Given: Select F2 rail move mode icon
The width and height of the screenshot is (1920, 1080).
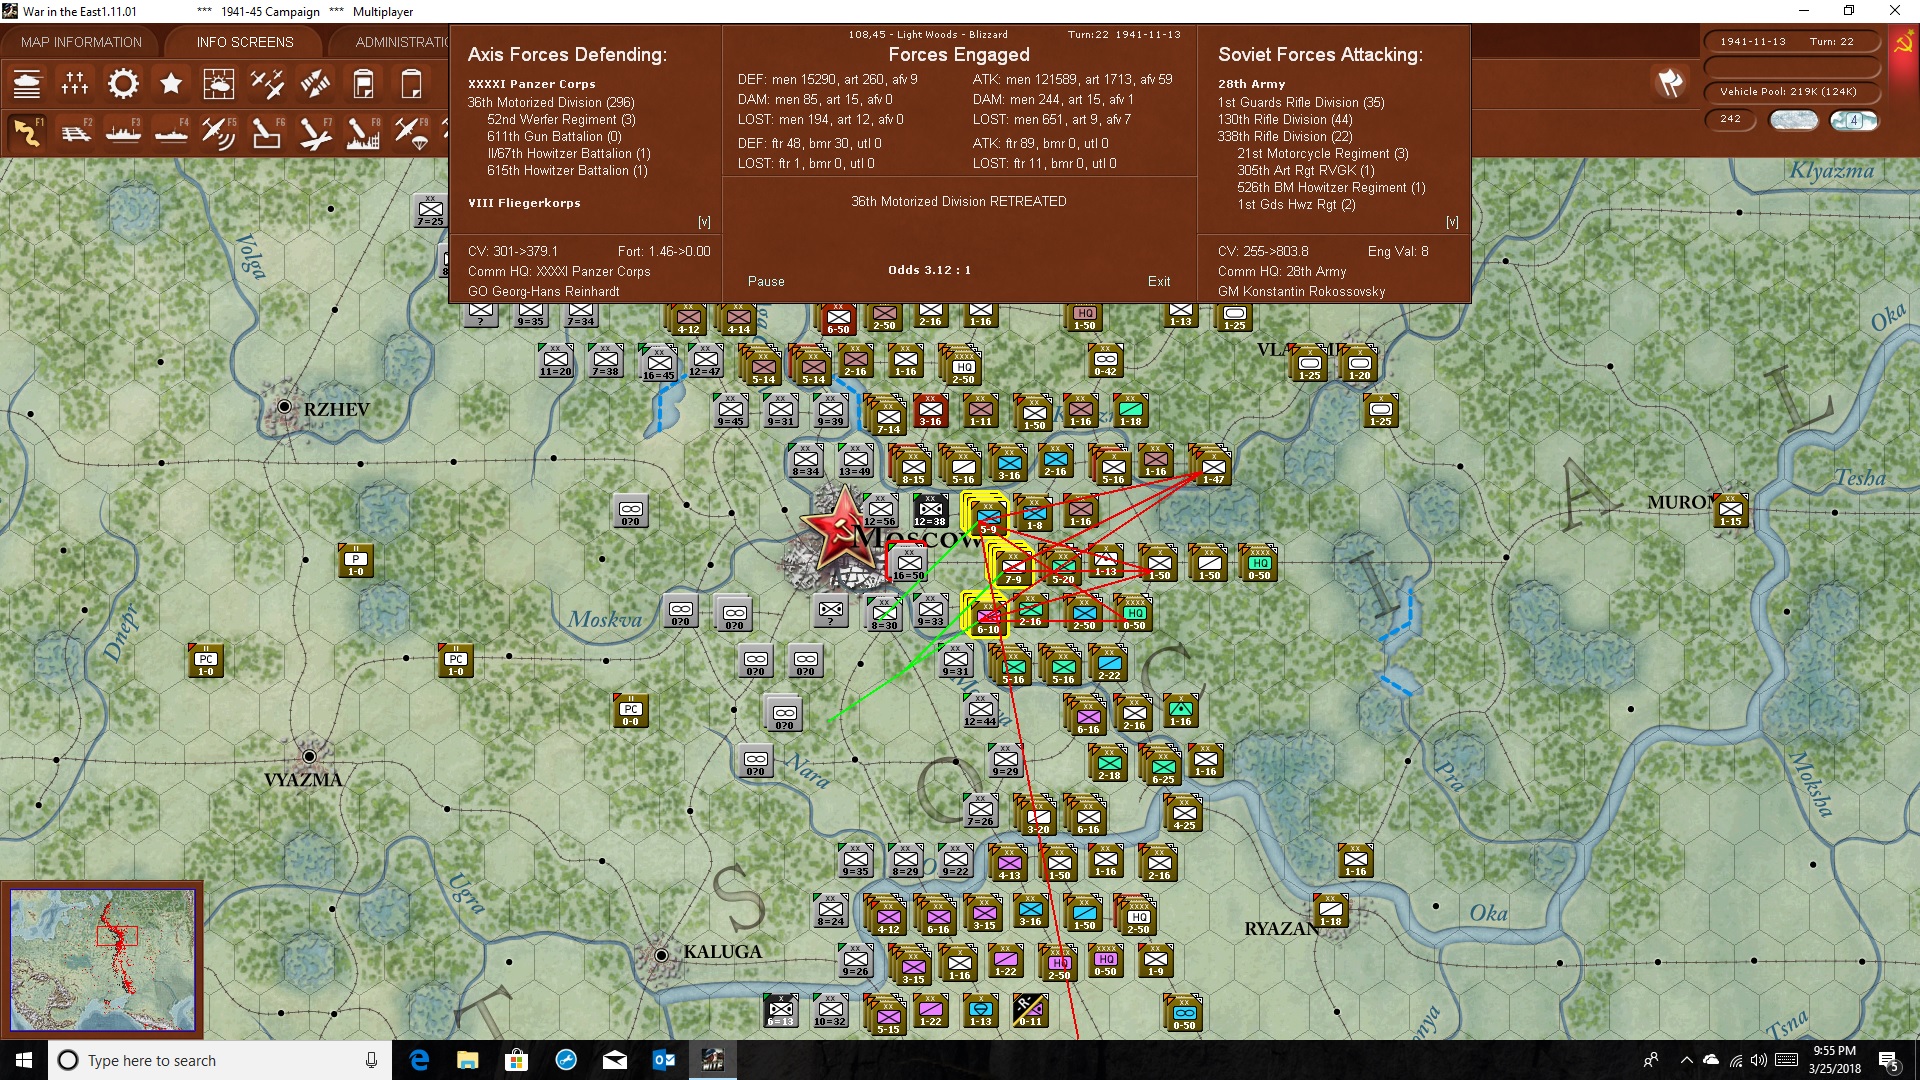Looking at the screenshot, I should pyautogui.click(x=75, y=132).
